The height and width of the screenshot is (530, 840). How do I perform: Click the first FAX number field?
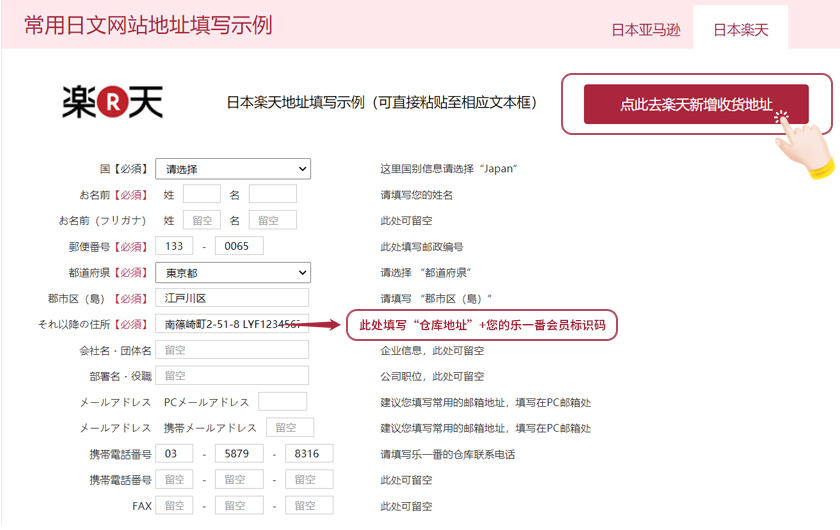[174, 506]
